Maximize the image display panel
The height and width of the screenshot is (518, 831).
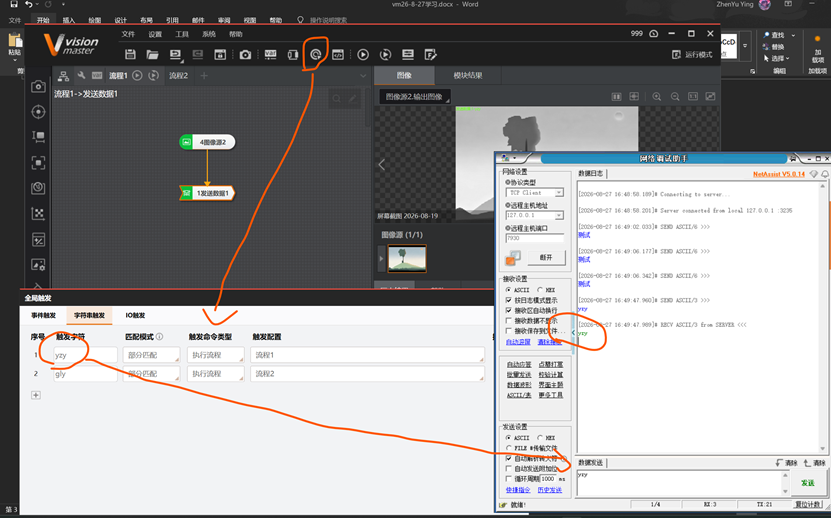[711, 96]
